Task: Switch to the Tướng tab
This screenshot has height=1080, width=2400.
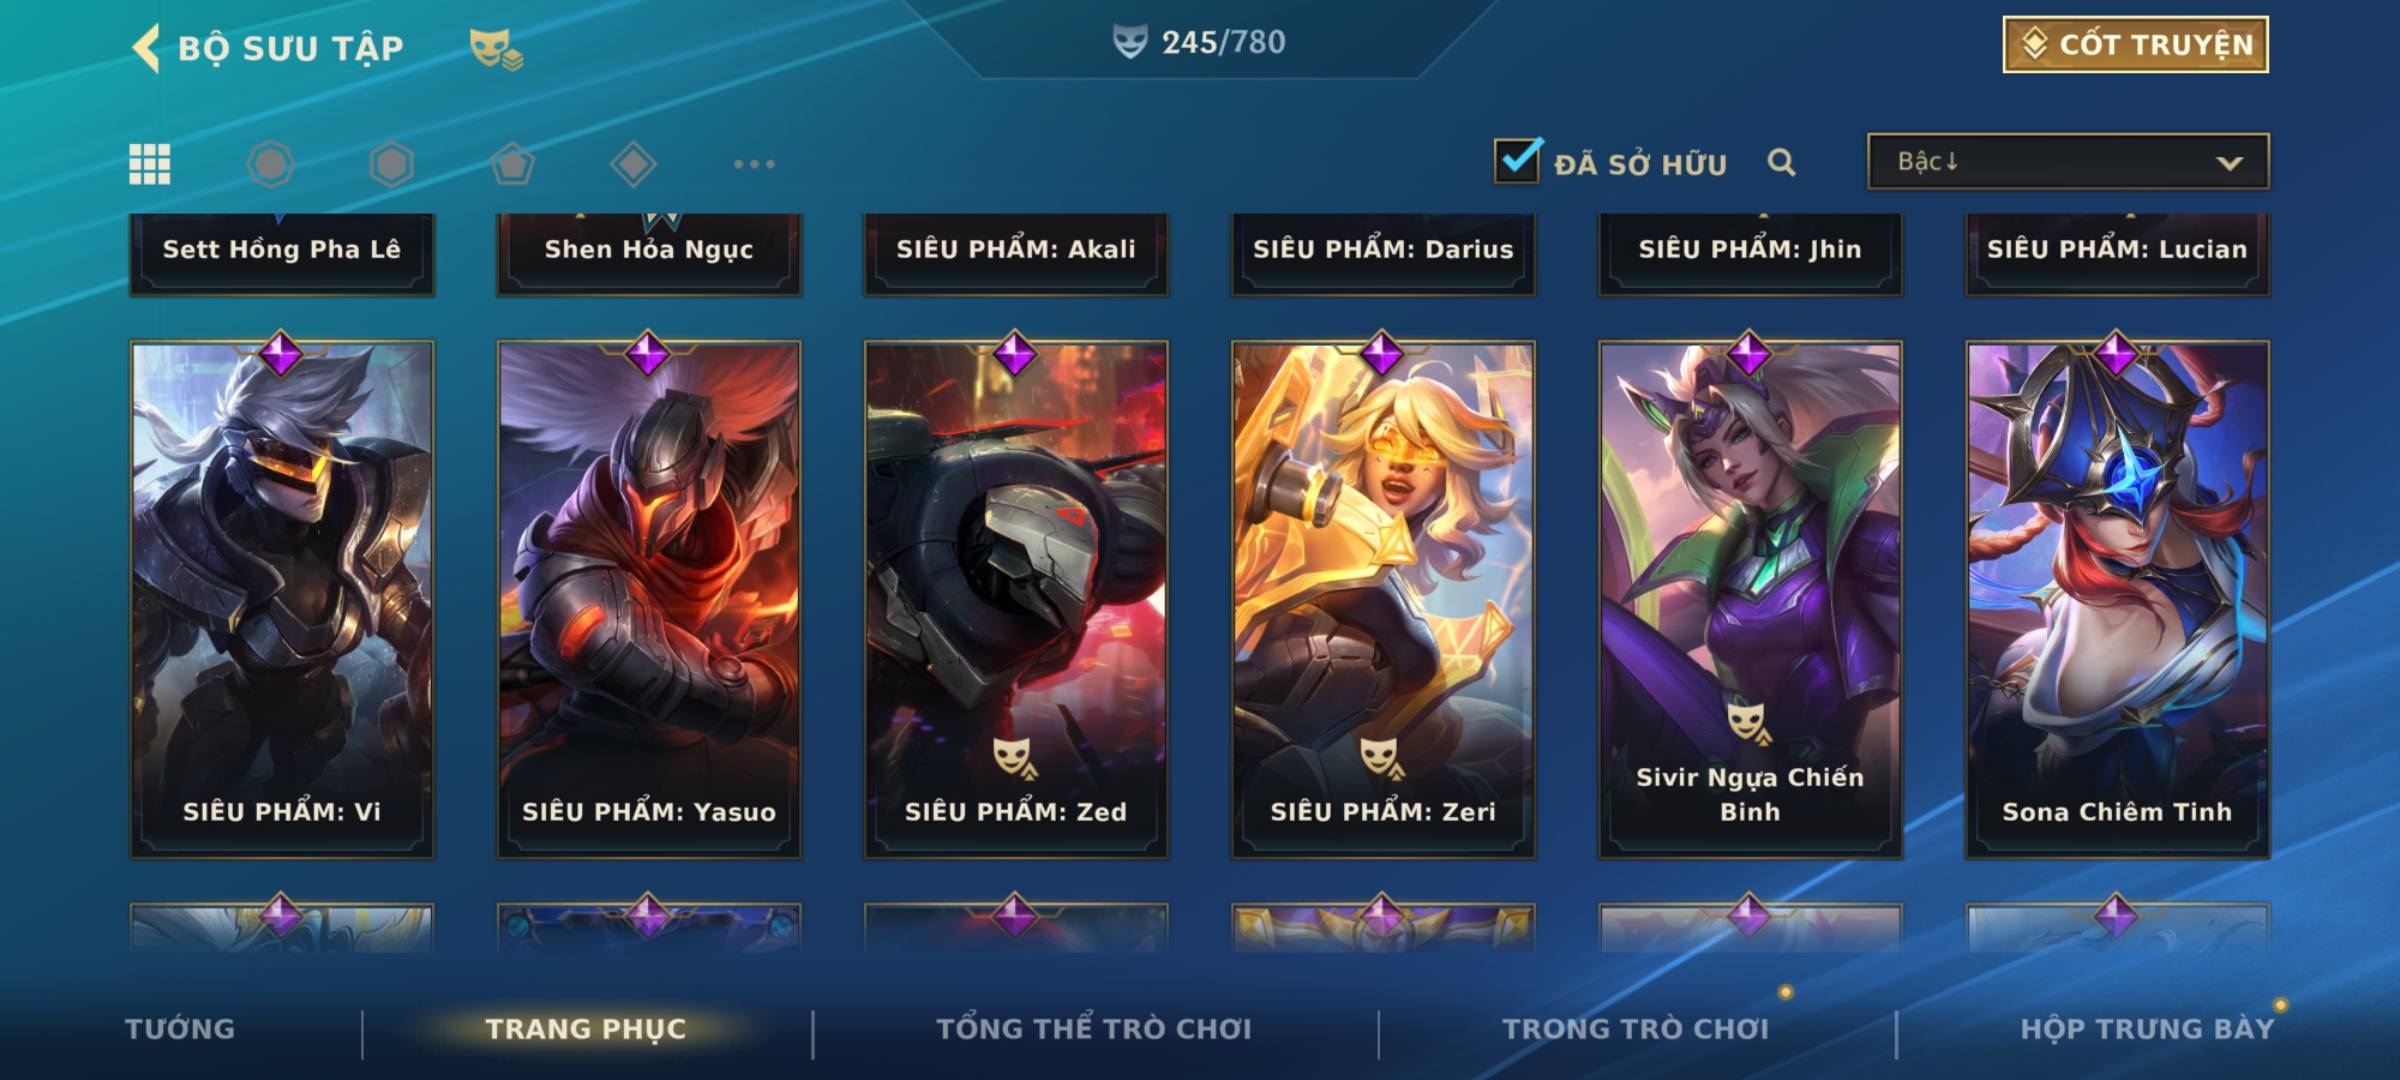Action: [180, 1028]
